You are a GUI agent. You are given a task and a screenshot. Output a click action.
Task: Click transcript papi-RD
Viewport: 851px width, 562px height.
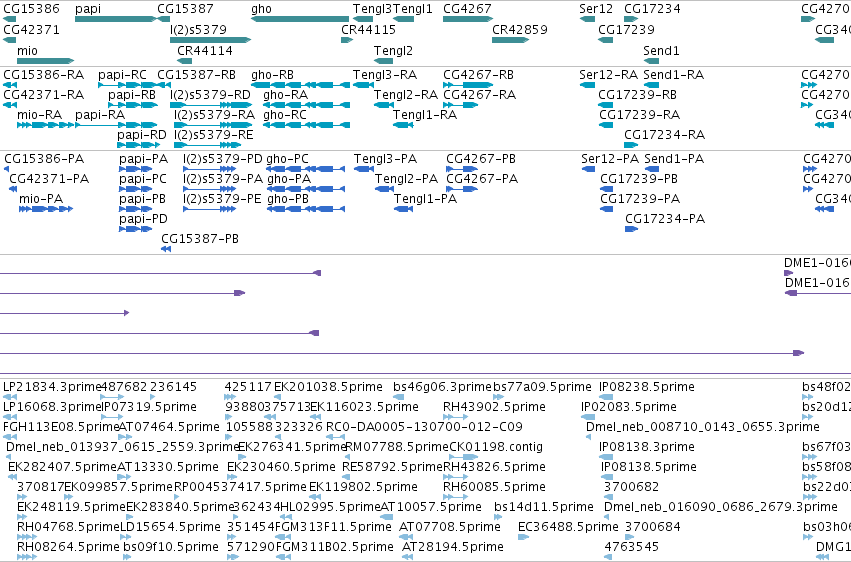click(137, 145)
